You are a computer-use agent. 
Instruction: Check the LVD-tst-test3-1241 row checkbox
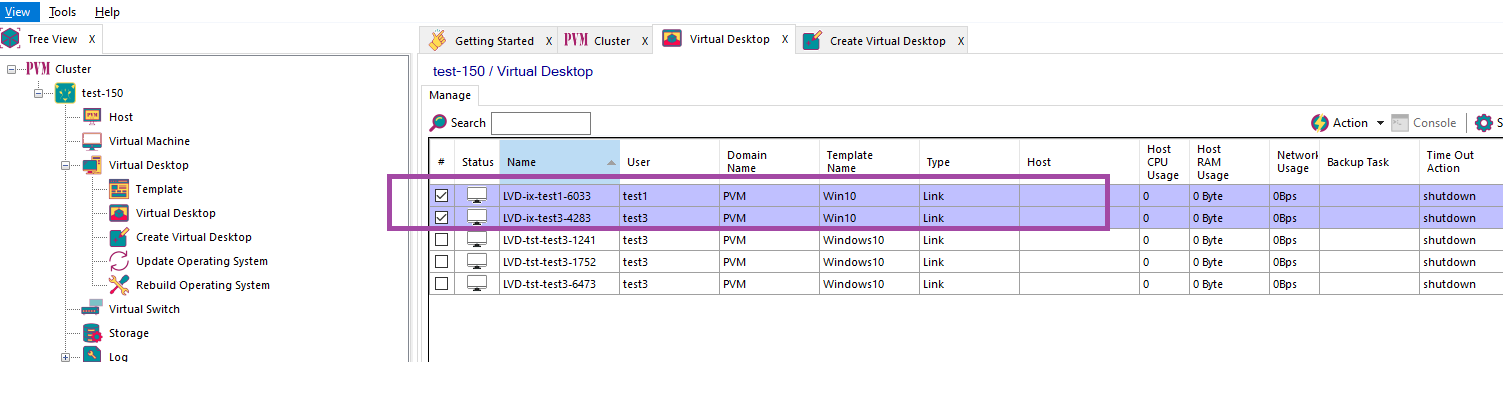click(x=441, y=240)
